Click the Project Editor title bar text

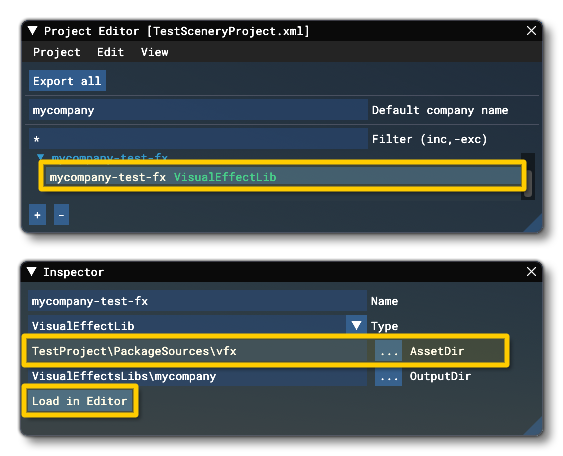point(176,31)
